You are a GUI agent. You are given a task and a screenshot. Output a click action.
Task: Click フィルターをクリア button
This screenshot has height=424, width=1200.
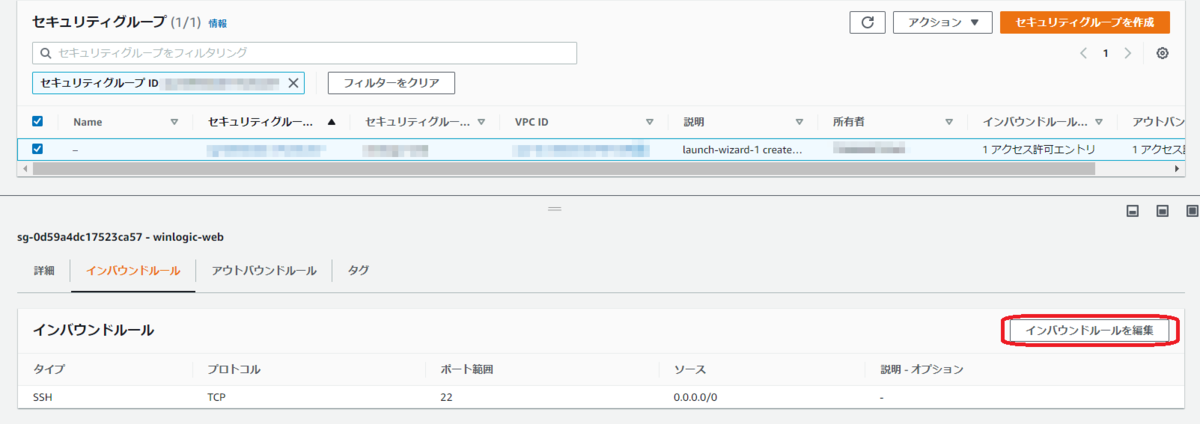[x=392, y=82]
